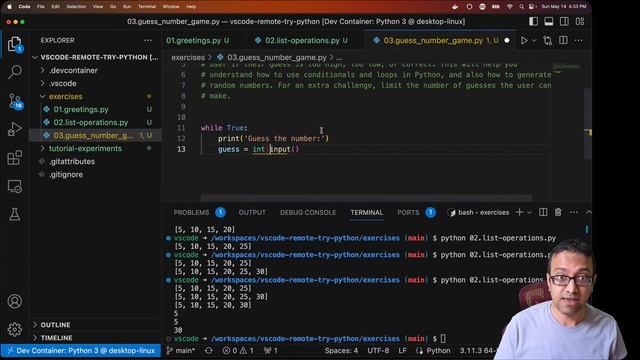The width and height of the screenshot is (640, 360).
Task: Open the PROBLEMS panel tab
Action: [191, 213]
